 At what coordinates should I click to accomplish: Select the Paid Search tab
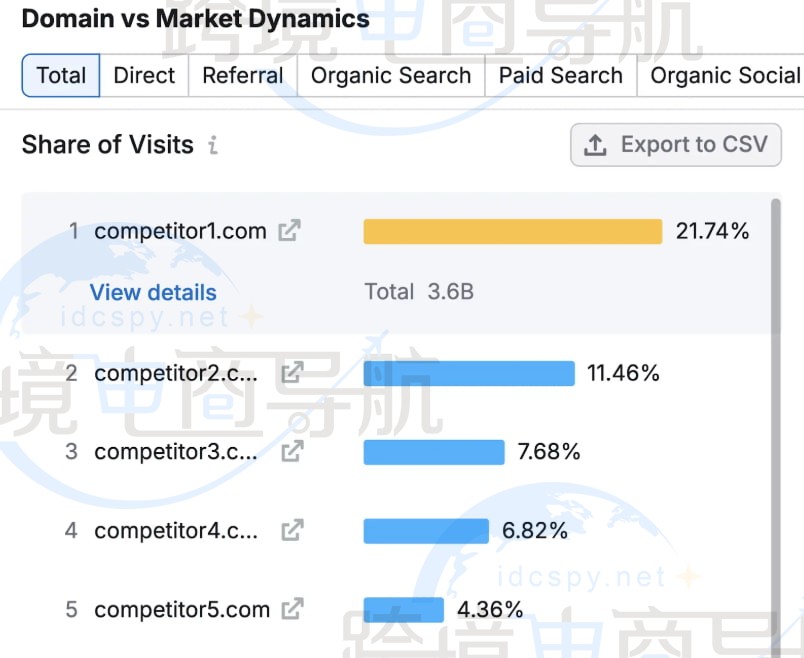click(x=560, y=75)
